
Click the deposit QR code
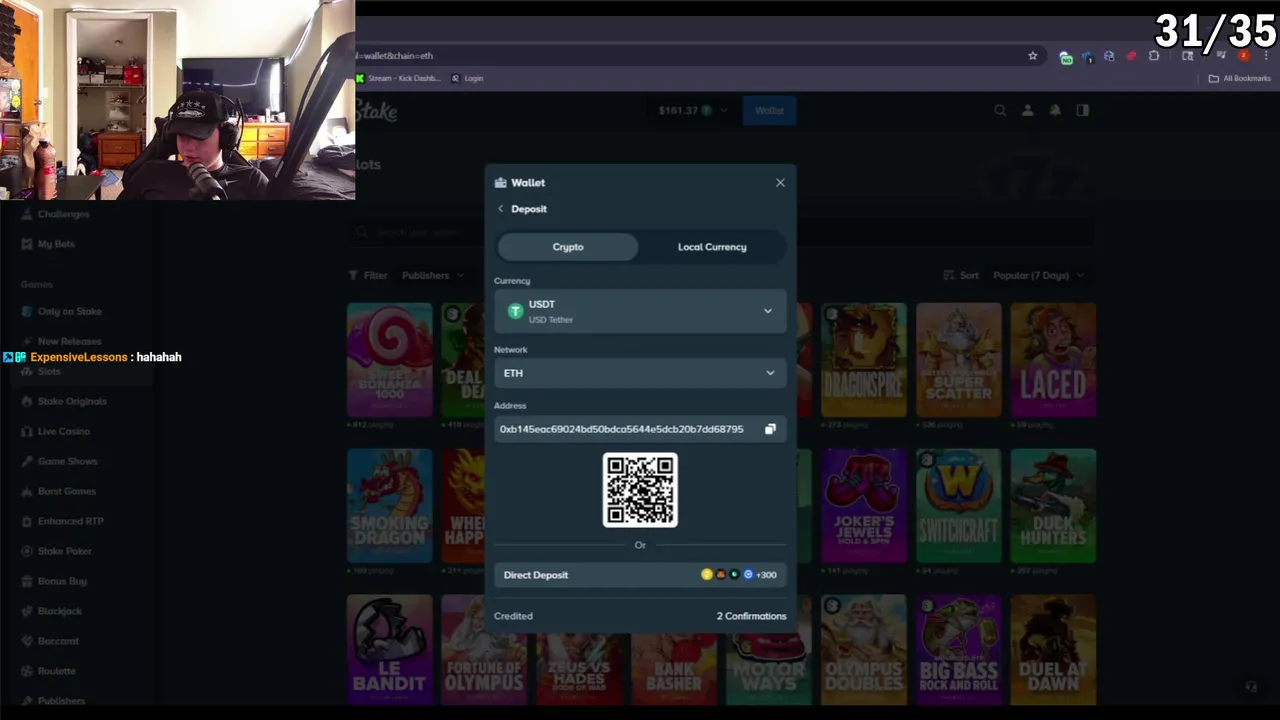pyautogui.click(x=640, y=490)
